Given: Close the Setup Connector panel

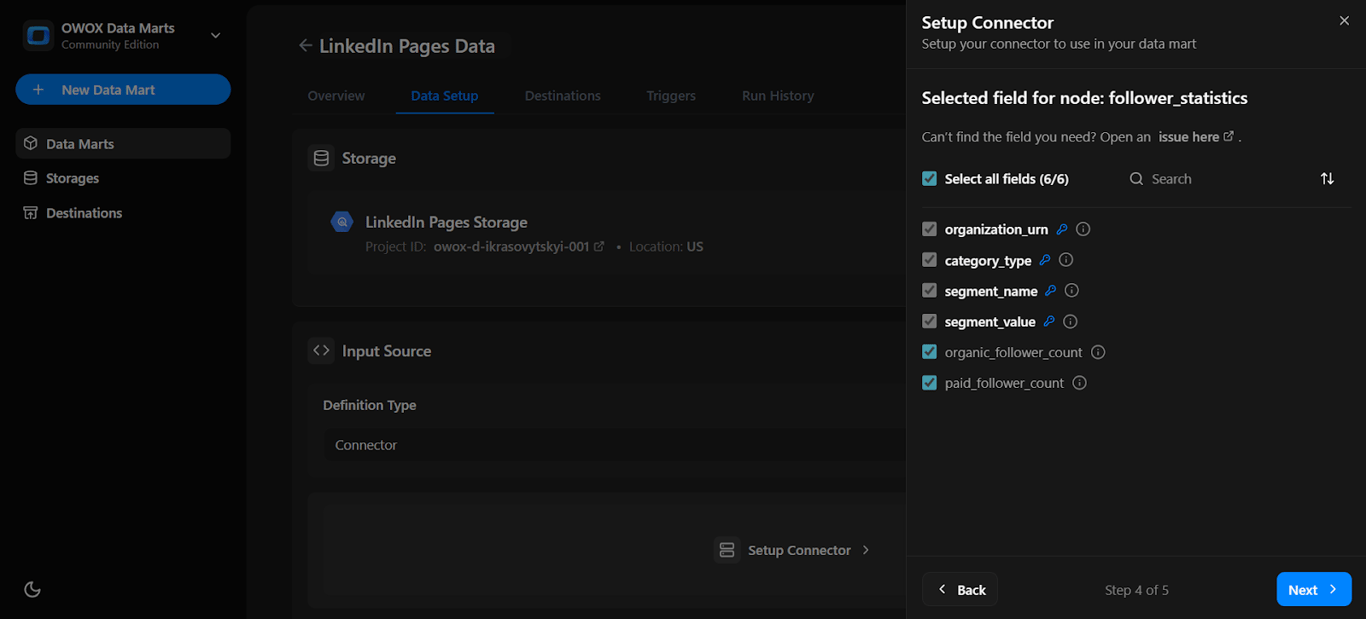Looking at the screenshot, I should (x=1344, y=21).
